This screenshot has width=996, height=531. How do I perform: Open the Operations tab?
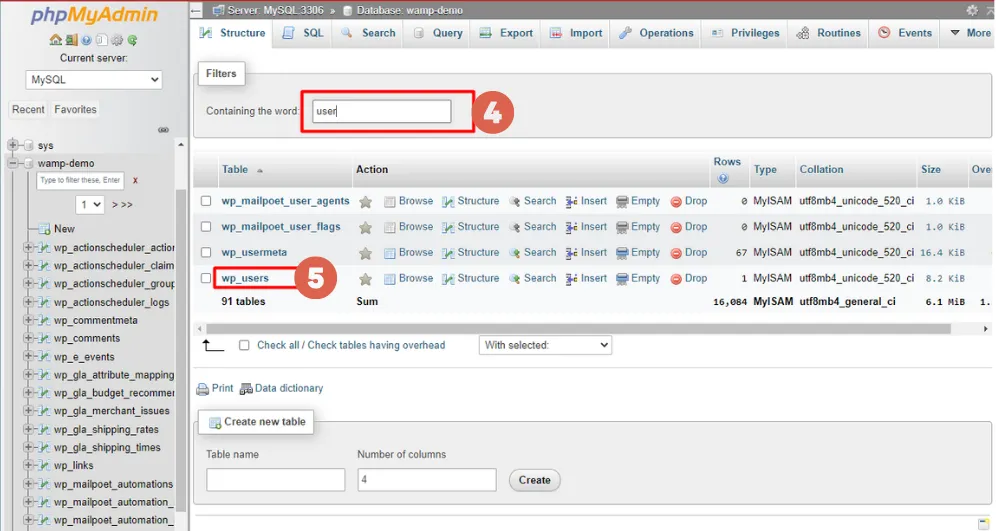pos(656,33)
